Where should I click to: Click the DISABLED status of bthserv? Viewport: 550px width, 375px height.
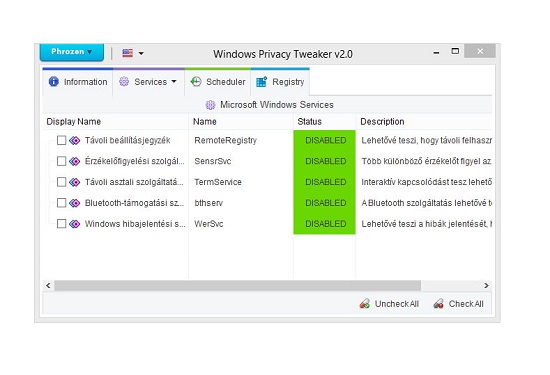pos(324,203)
